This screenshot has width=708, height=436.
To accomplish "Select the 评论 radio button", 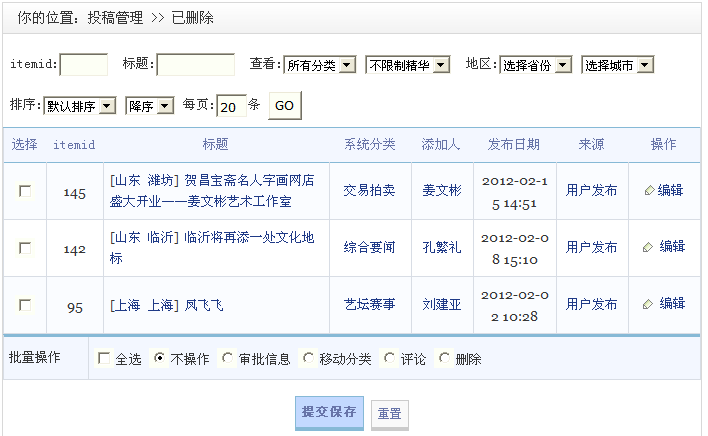I will (x=389, y=358).
